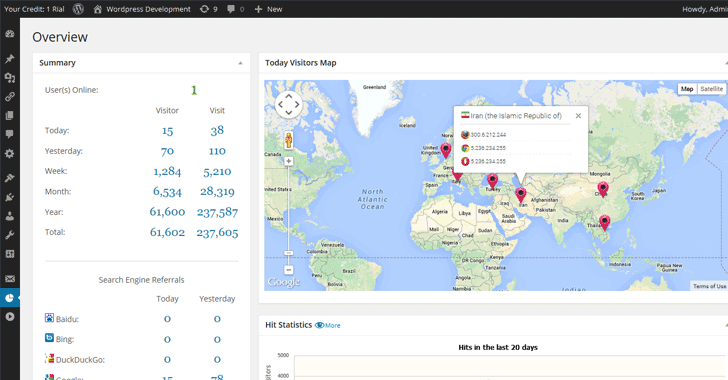Open the New content menu

268,9
